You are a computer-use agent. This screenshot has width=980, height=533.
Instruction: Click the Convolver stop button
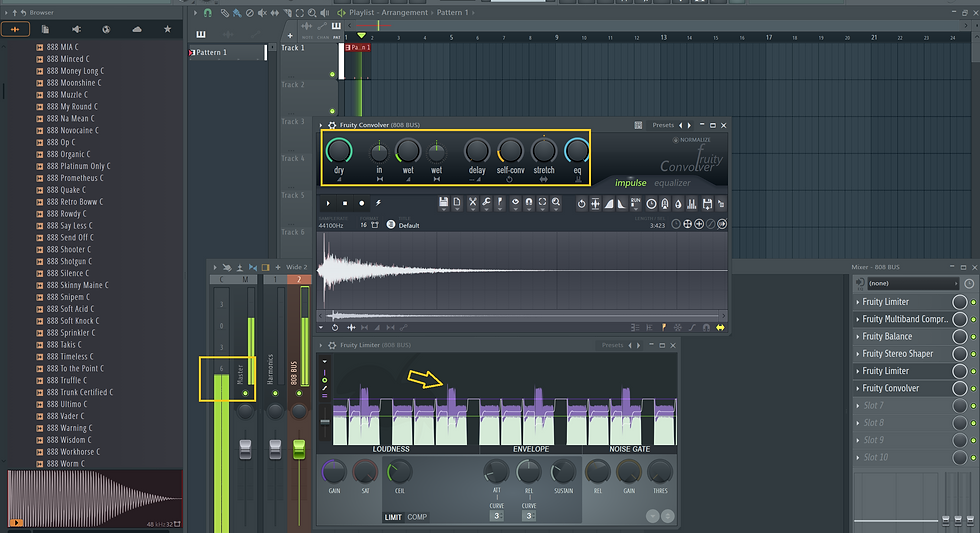[344, 203]
